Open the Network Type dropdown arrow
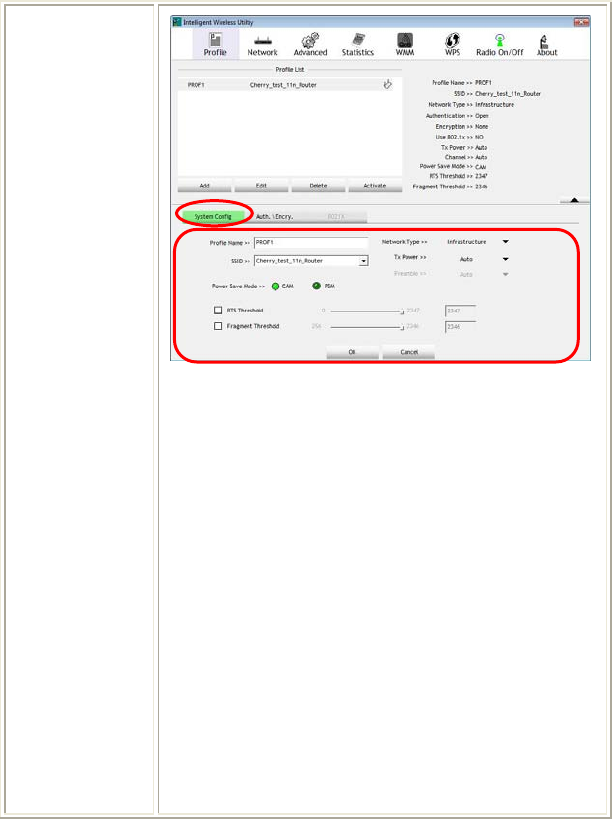Screen dimensions: 612x819 coord(505,242)
